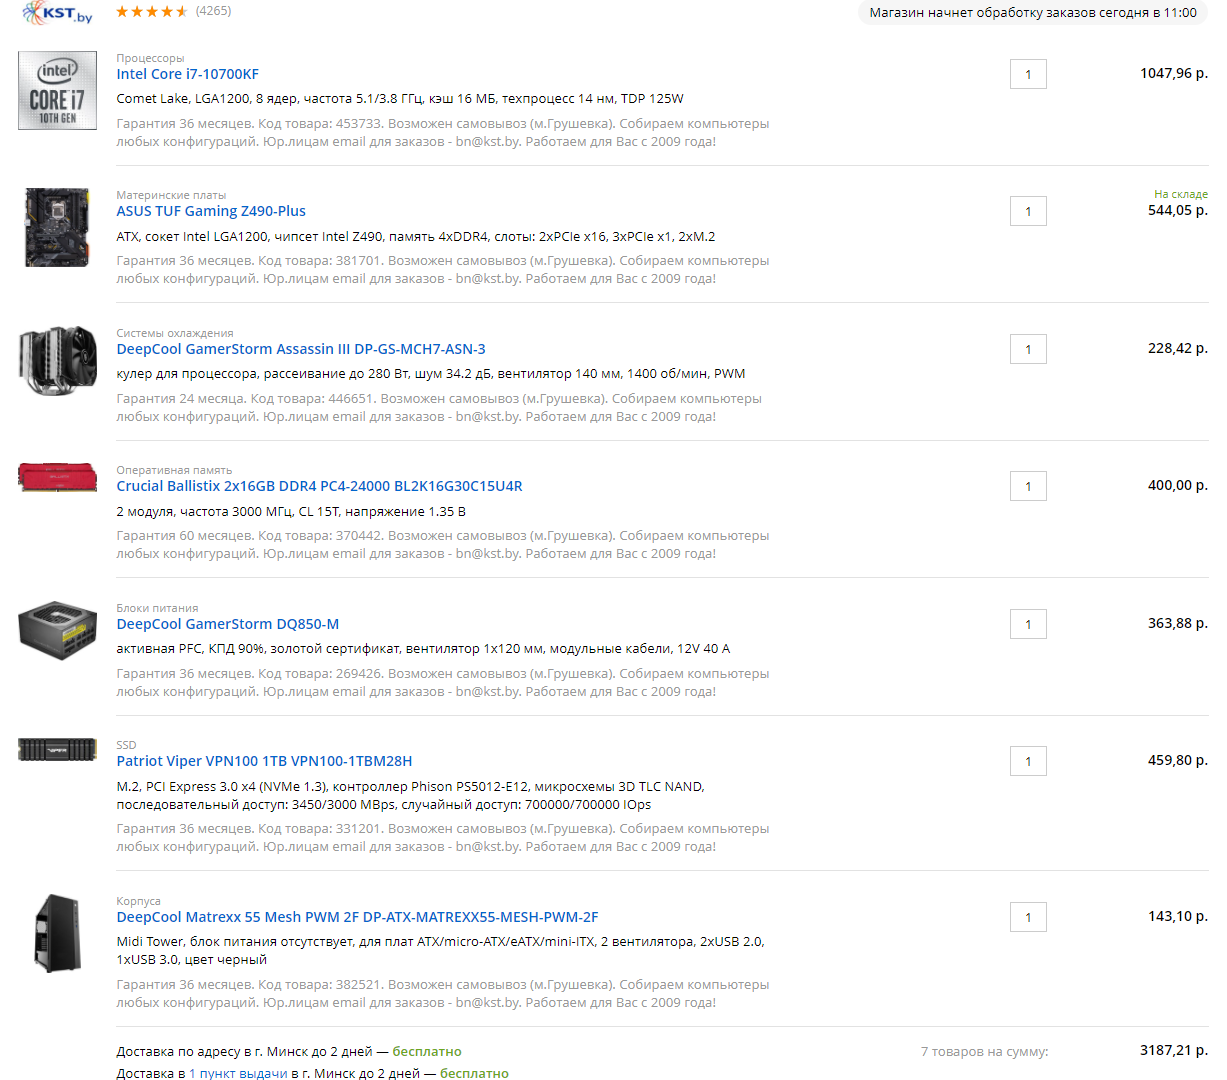Click the KST.by store logo

[58, 13]
